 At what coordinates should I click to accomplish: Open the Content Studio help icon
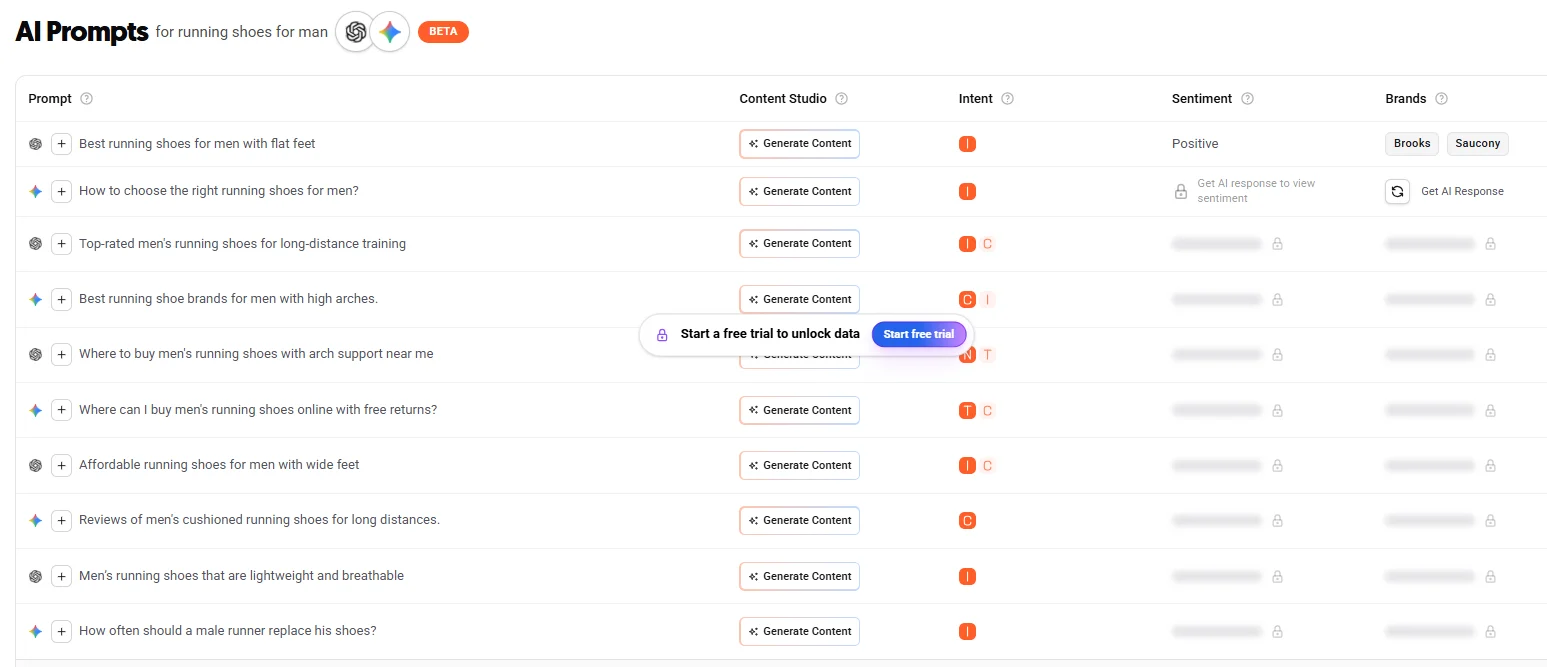coord(841,99)
